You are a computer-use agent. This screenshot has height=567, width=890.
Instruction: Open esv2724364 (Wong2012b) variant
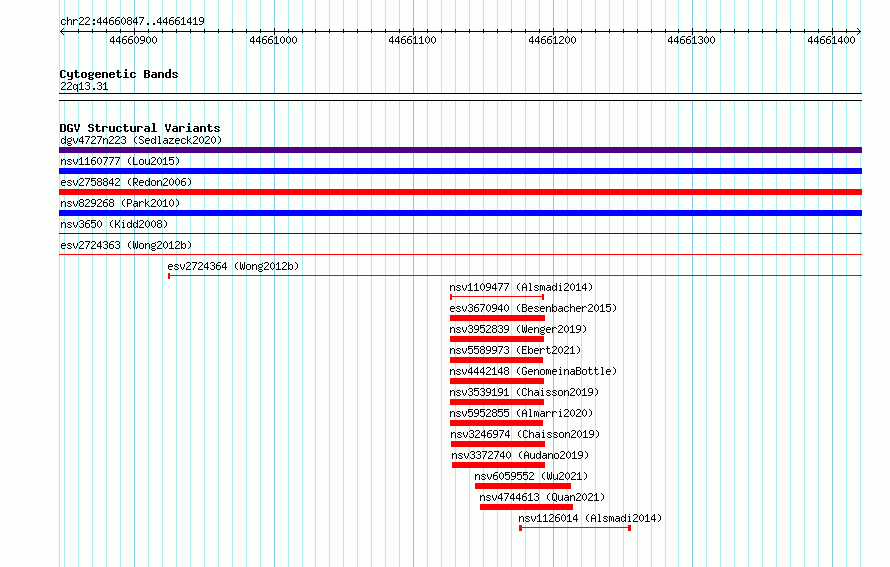(x=233, y=266)
